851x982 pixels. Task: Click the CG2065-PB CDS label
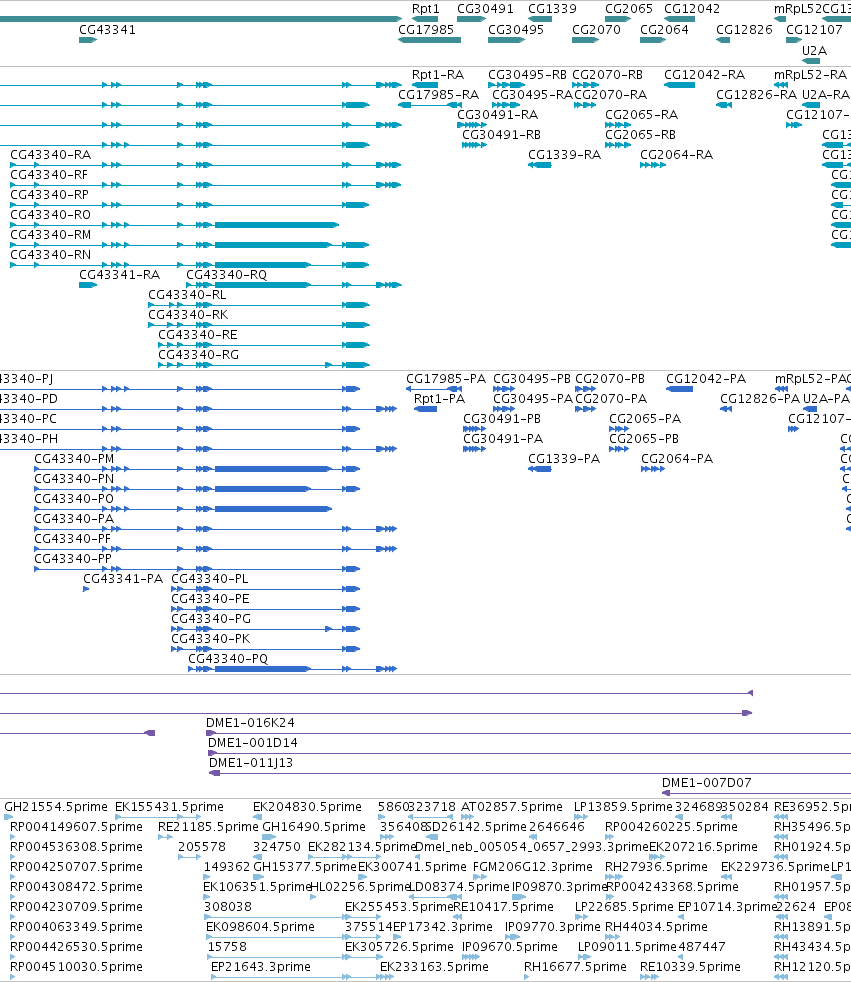[644, 439]
